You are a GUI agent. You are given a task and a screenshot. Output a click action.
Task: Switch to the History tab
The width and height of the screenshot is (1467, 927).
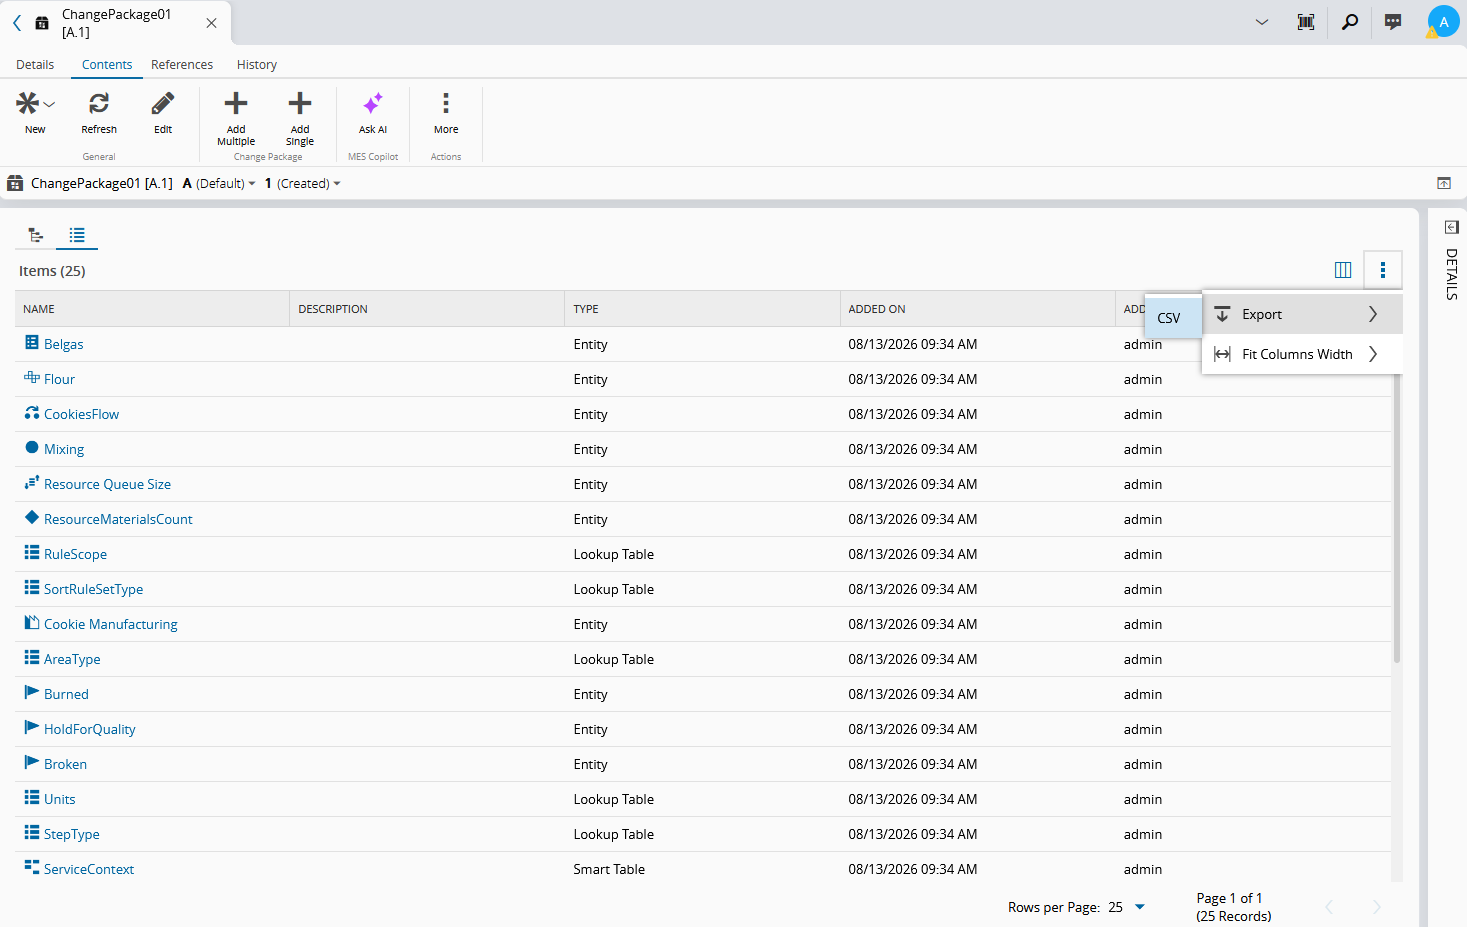257,65
